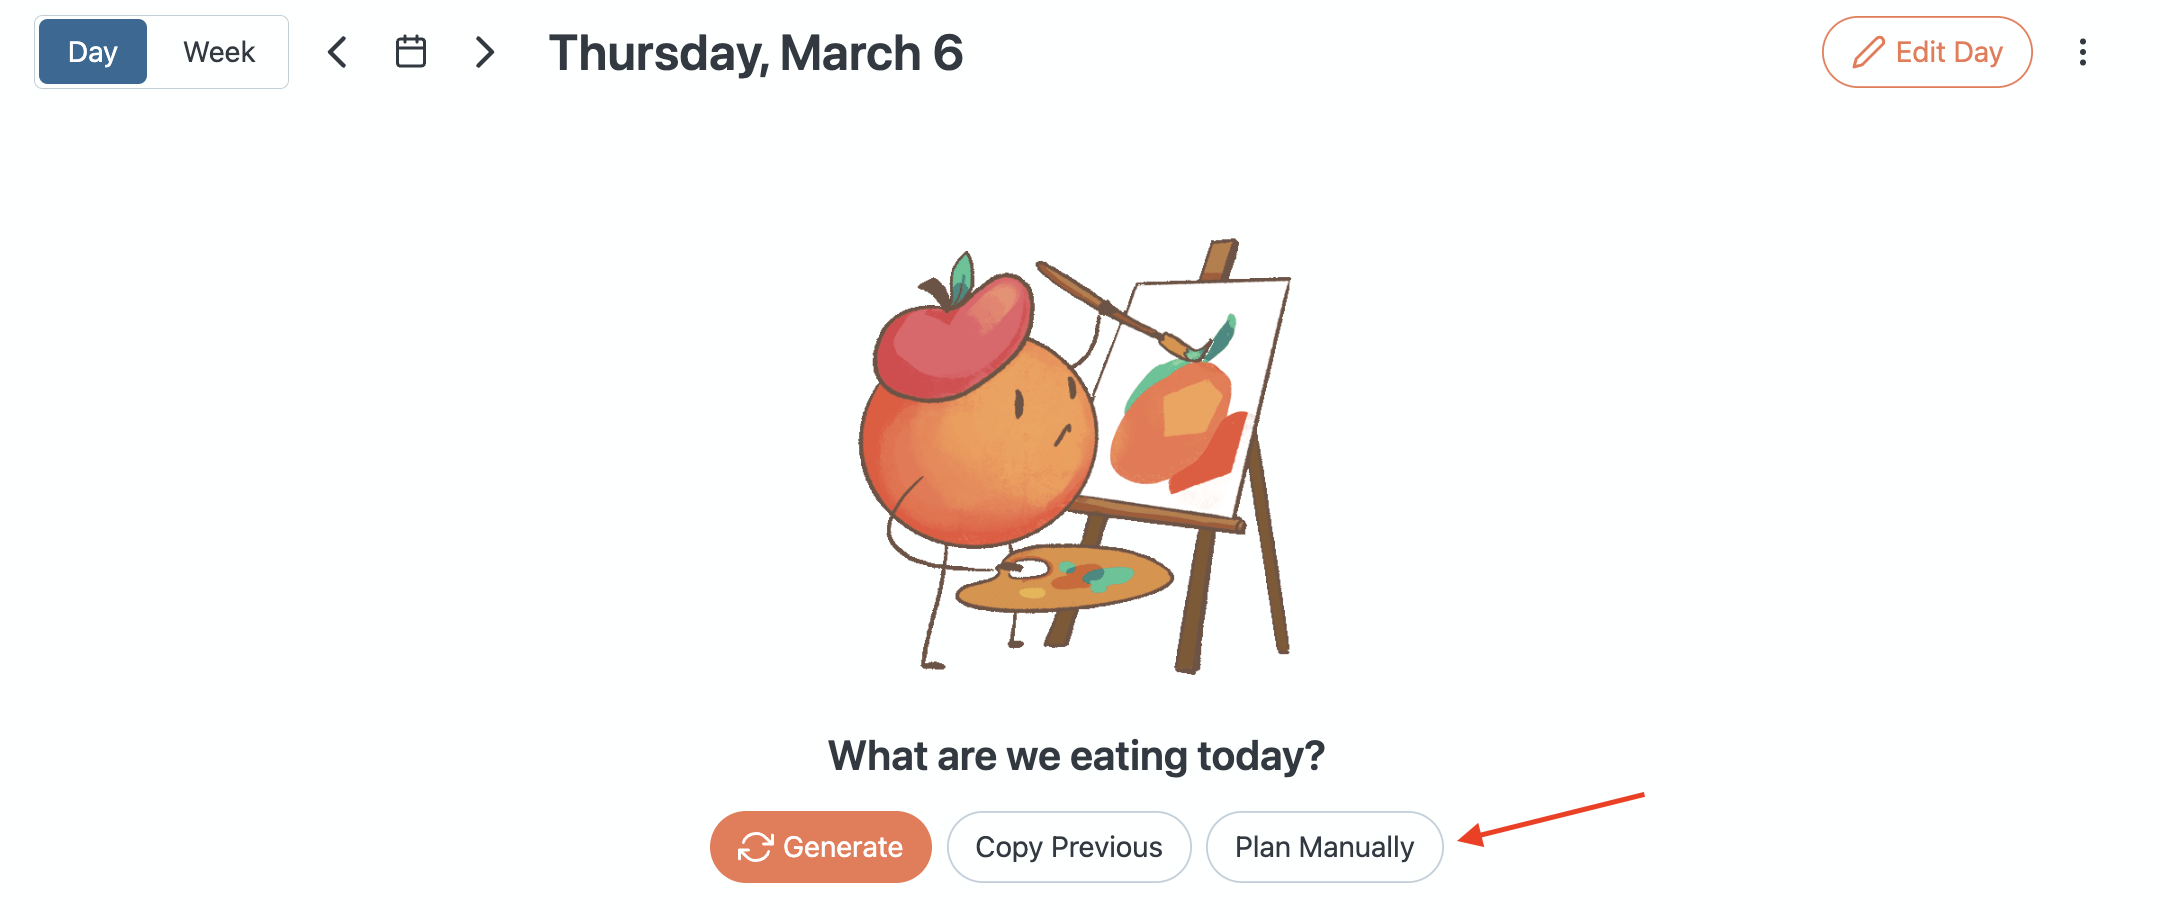Open the three-dot more options menu
The height and width of the screenshot is (918, 2164).
point(2083,52)
